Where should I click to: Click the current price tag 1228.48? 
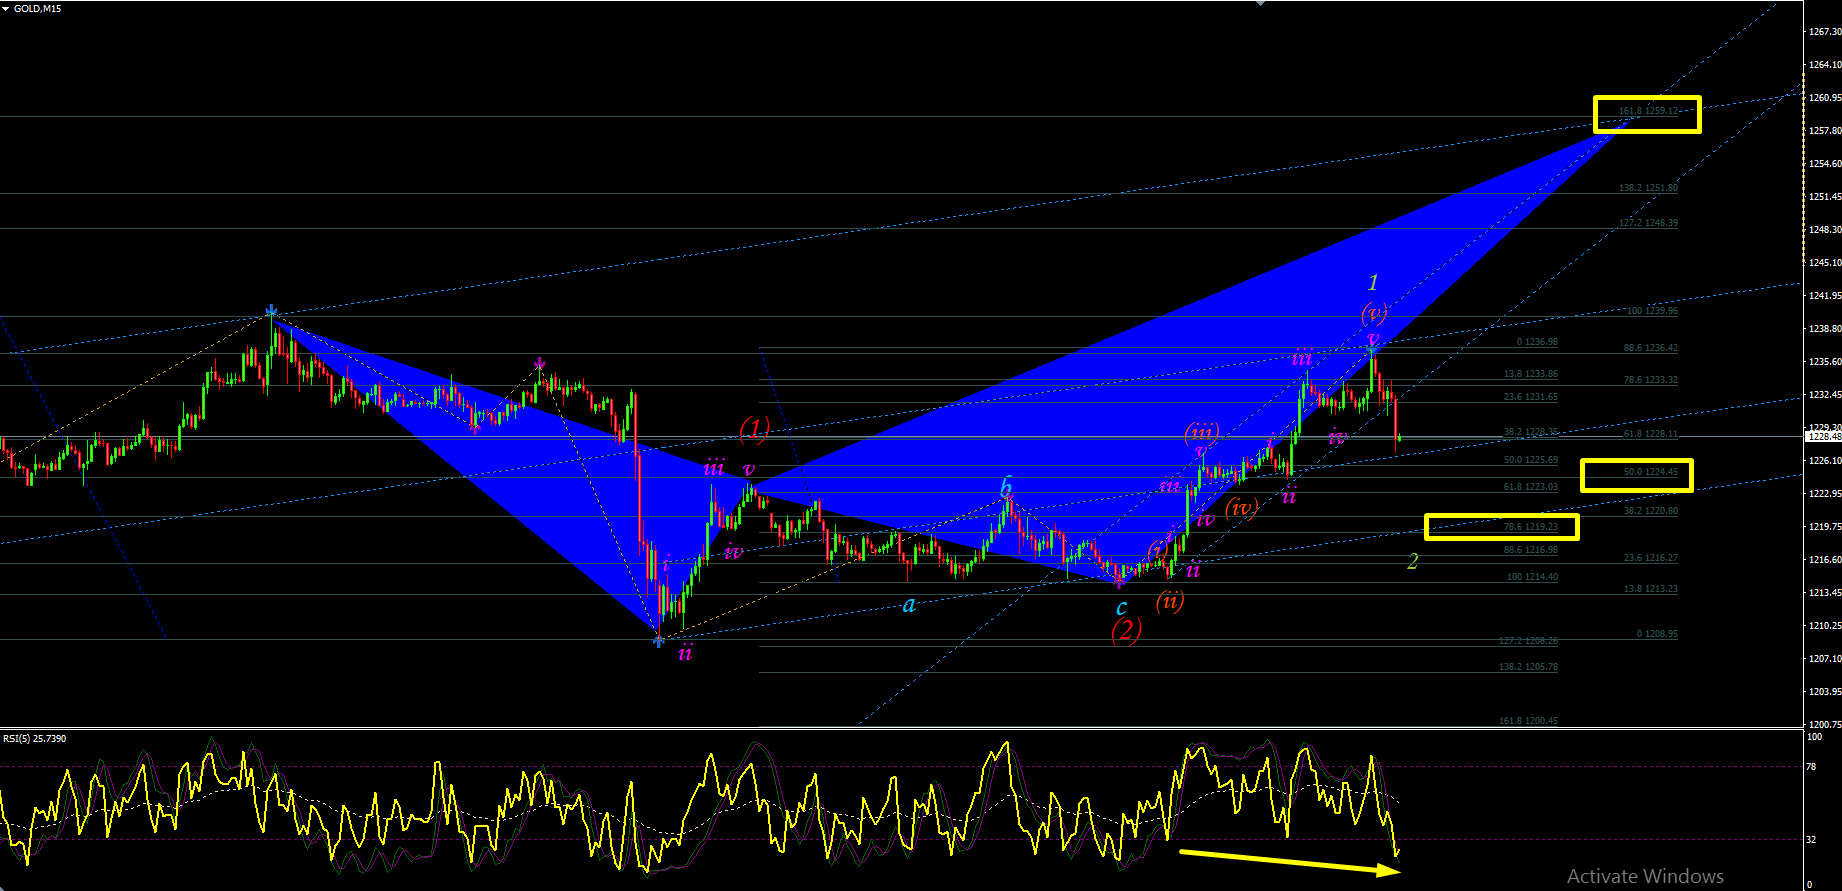(1823, 437)
